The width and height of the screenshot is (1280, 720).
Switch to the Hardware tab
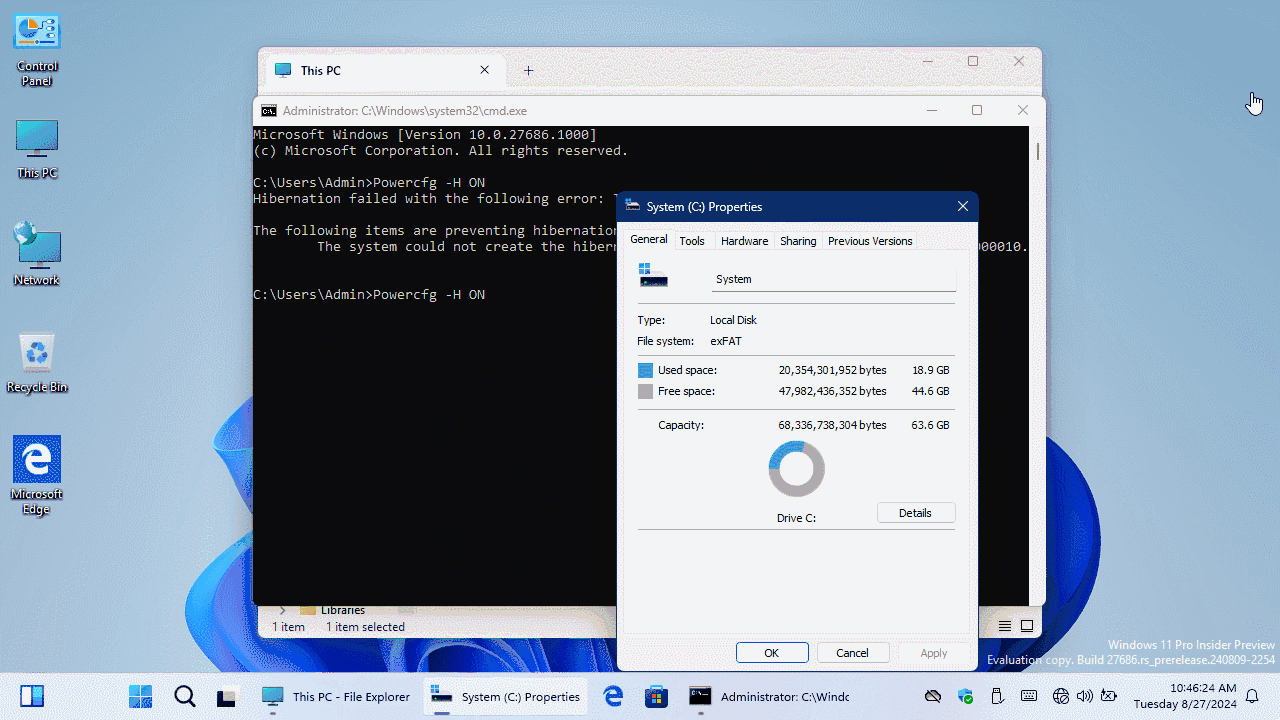click(744, 241)
